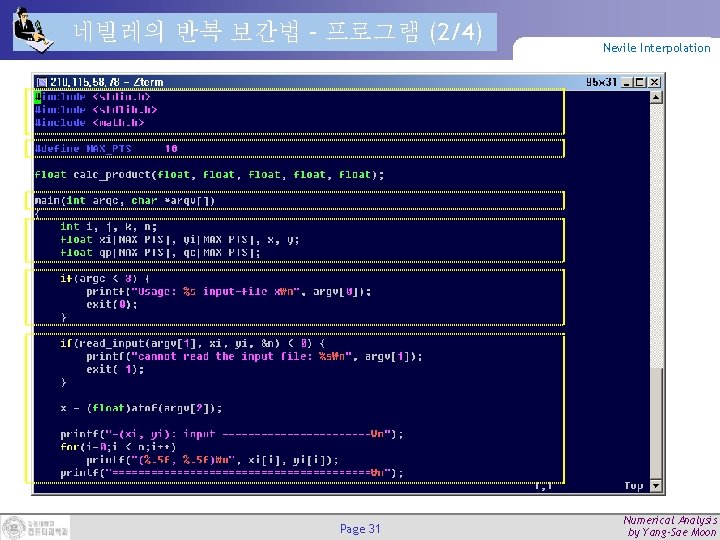Click the '#define MAX_PTS 10' line
This screenshot has height=540, width=720.
tap(106, 148)
